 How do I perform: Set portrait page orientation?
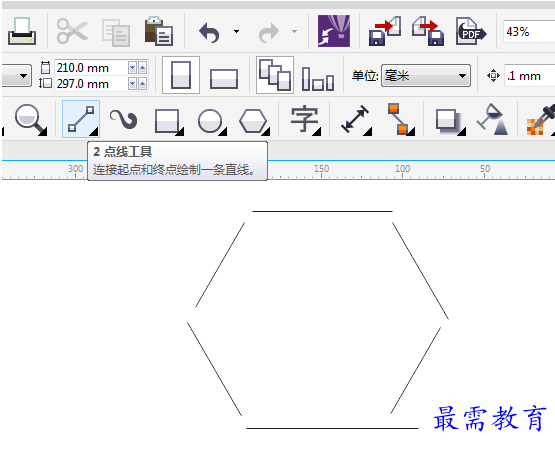pos(181,75)
